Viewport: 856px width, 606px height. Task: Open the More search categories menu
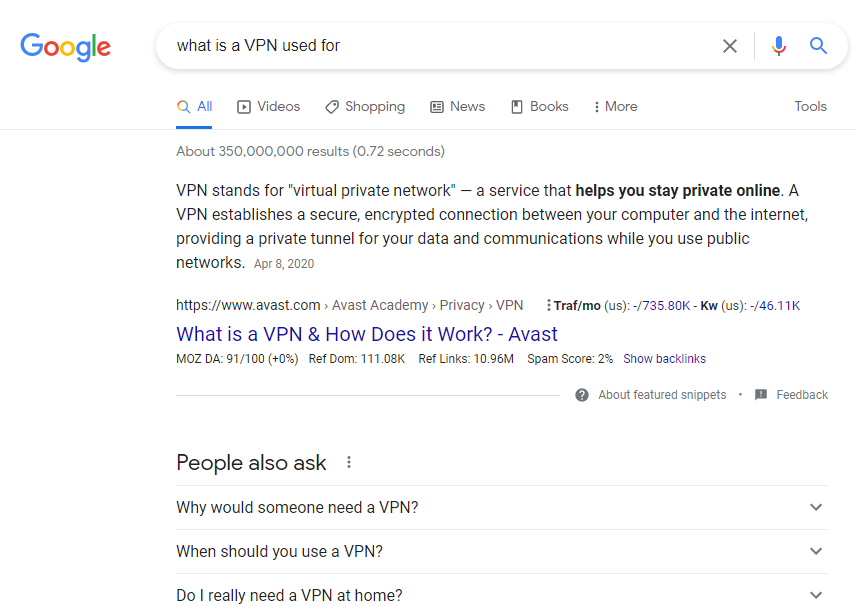click(x=615, y=107)
